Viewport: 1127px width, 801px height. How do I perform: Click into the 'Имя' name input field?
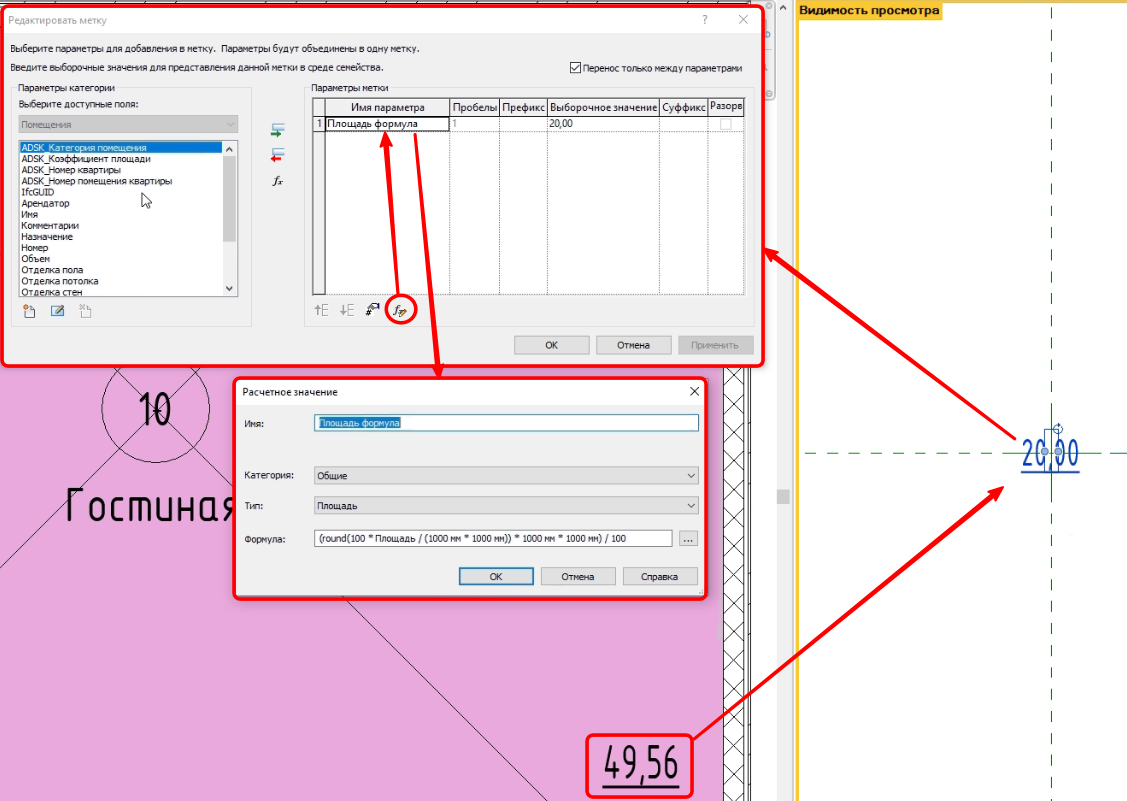tap(506, 423)
